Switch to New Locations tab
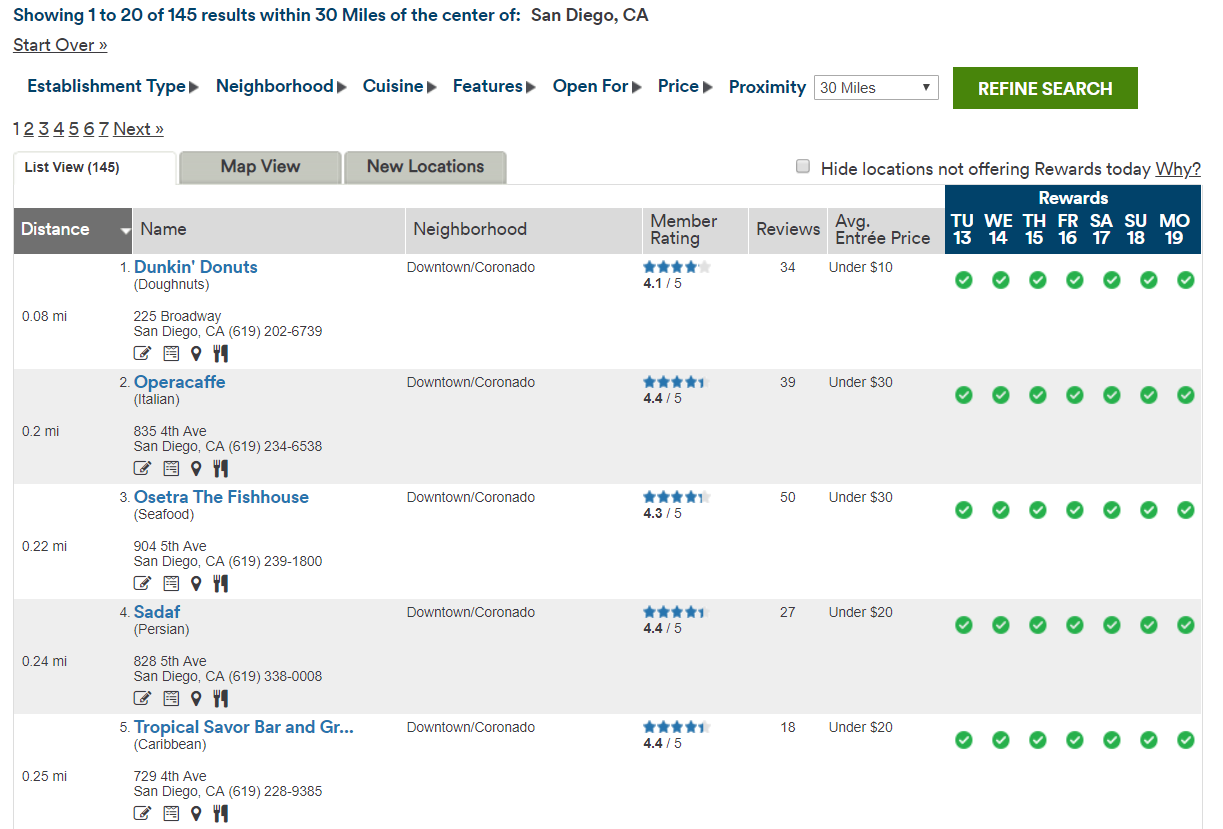Screen dimensions: 1223x829 [425, 167]
